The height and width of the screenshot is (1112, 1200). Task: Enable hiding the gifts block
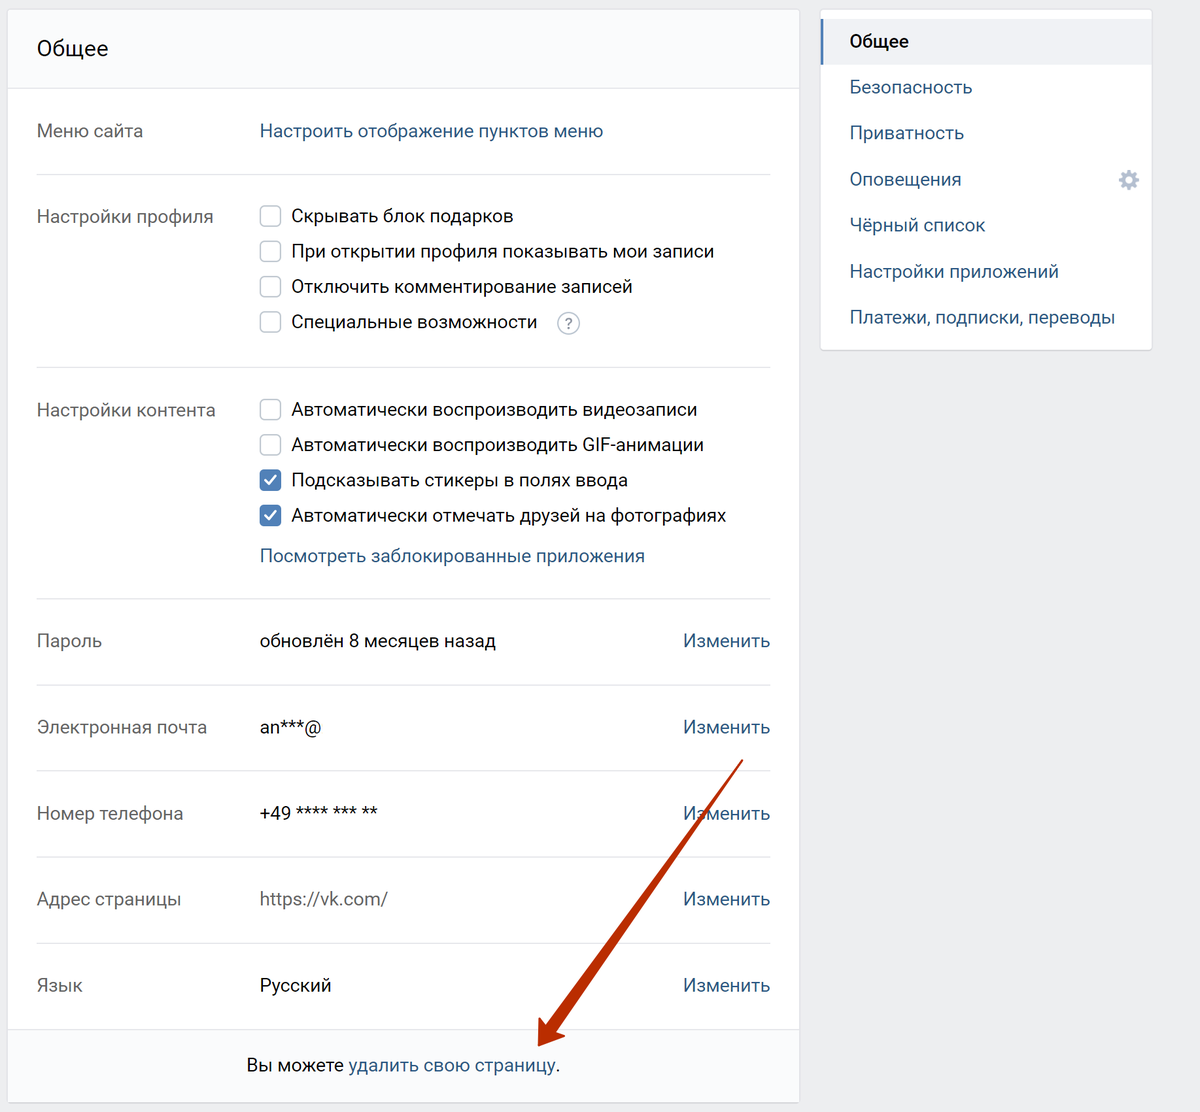coord(270,216)
